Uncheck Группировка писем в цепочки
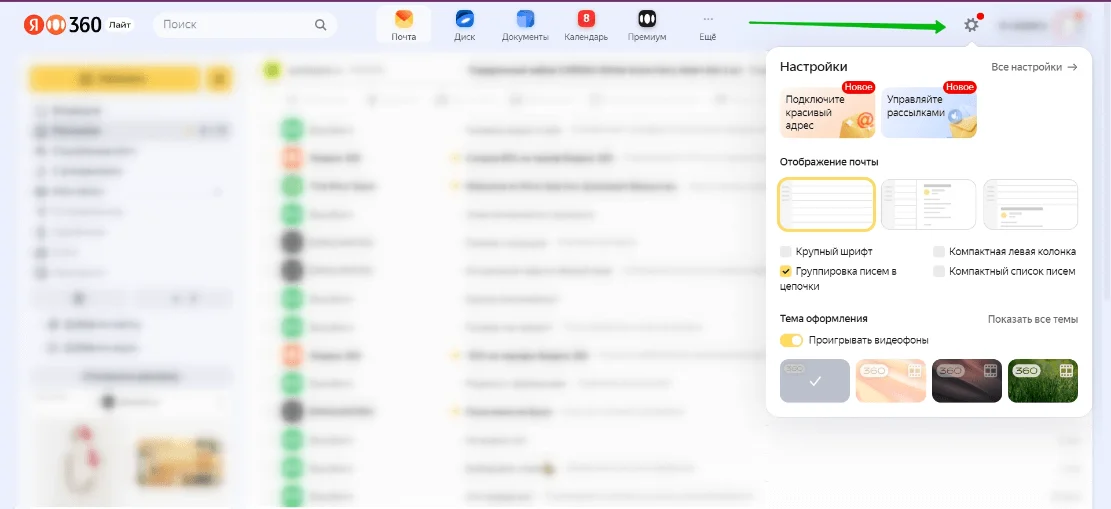 786,271
